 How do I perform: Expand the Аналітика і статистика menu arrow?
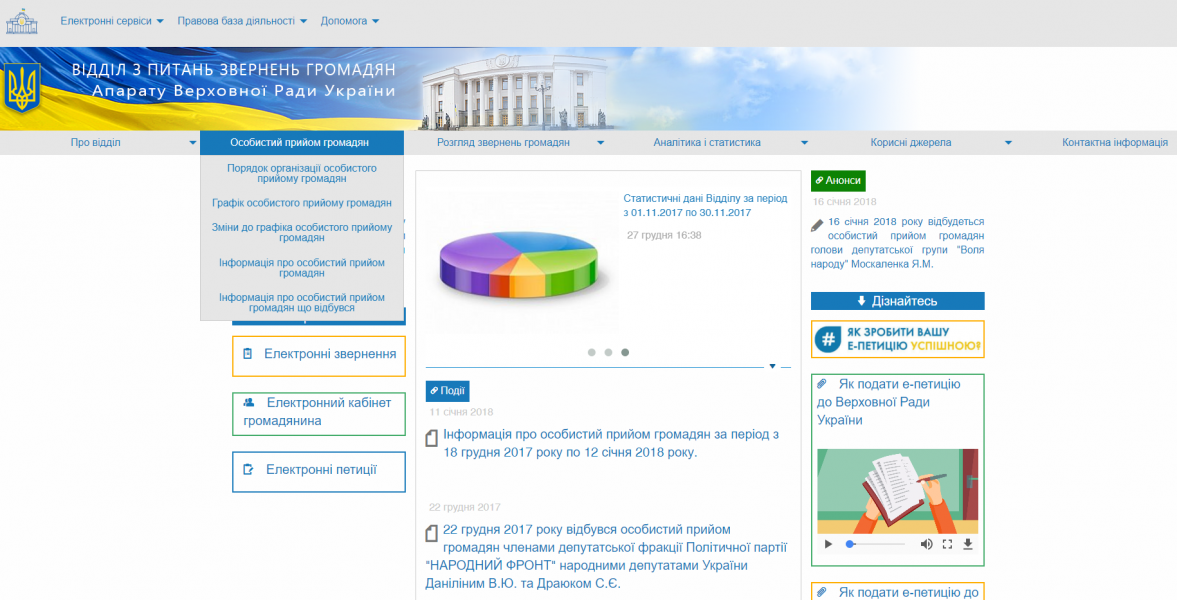[x=804, y=143]
